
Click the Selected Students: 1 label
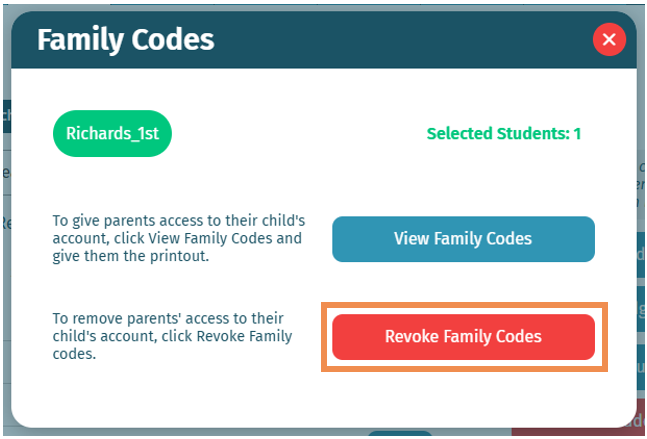click(x=503, y=133)
